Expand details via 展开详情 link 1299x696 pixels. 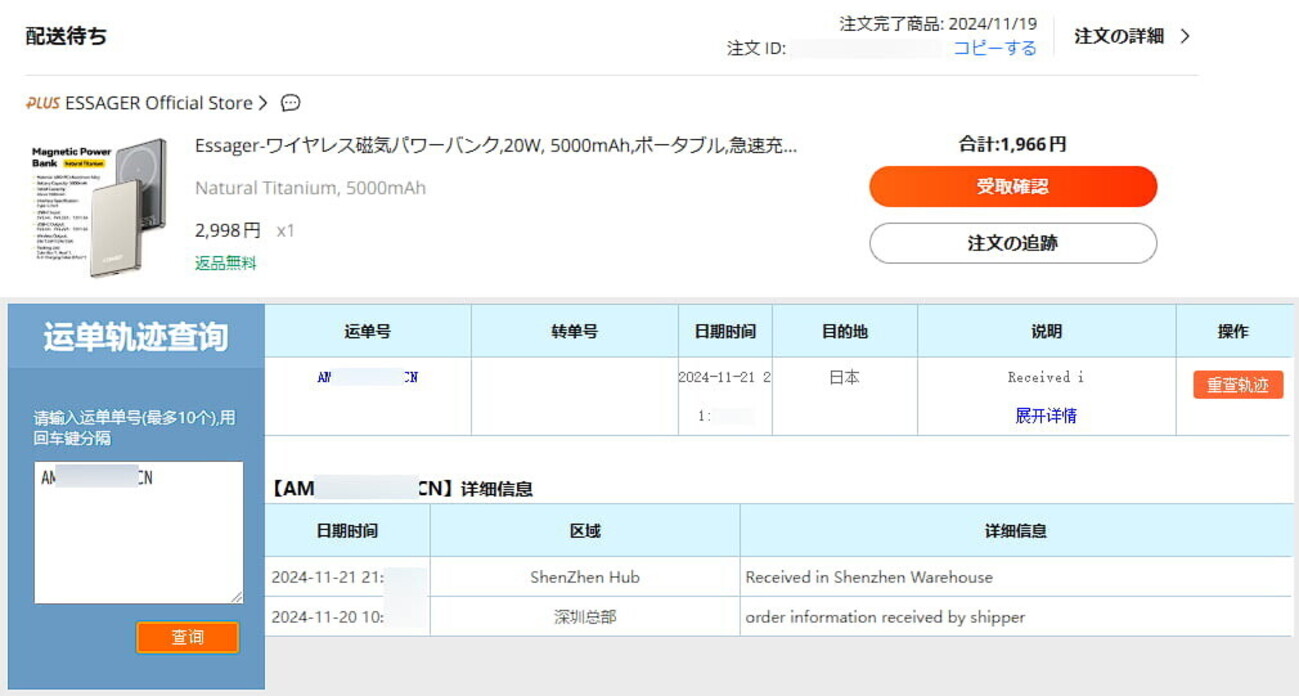click(x=1046, y=416)
